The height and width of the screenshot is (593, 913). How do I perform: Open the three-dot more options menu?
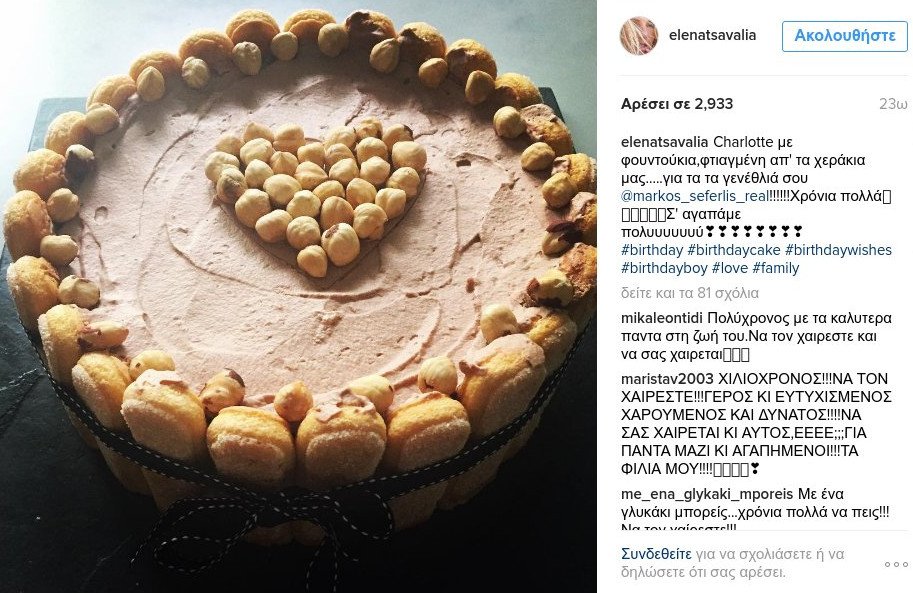point(896,564)
